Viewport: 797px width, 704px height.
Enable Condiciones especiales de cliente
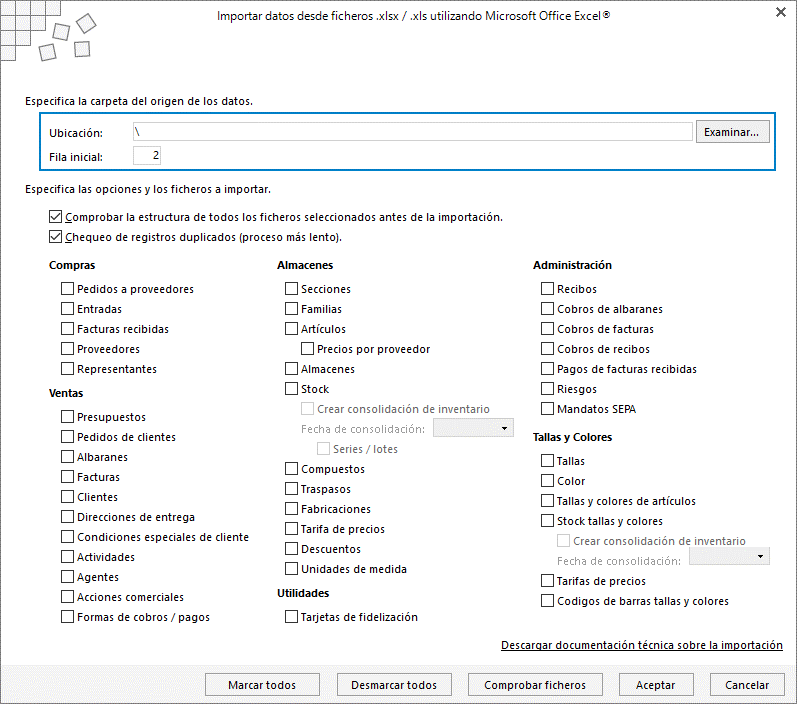pyautogui.click(x=68, y=537)
